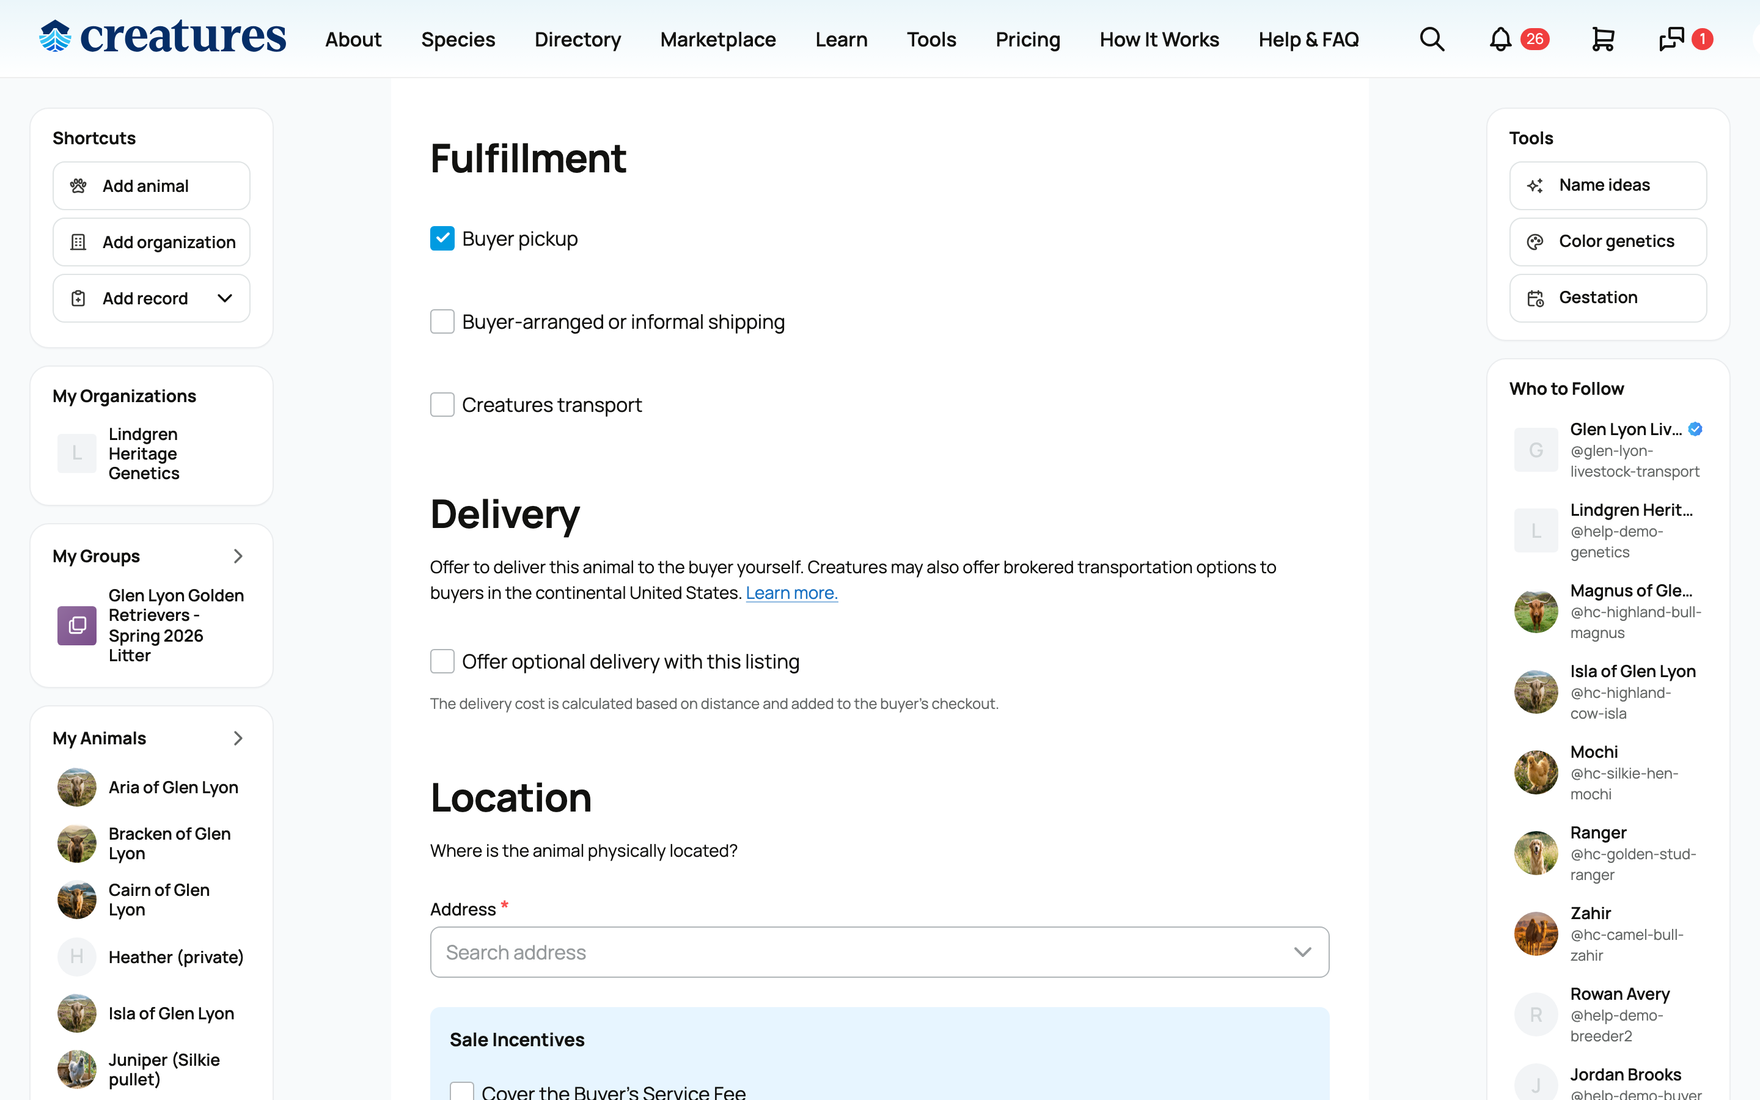Click the Magnus of Glen avatar photo
The width and height of the screenshot is (1760, 1100).
click(x=1536, y=611)
